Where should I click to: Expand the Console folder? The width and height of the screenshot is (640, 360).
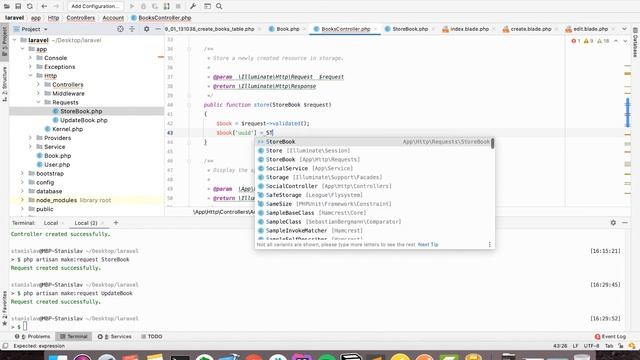coord(30,58)
